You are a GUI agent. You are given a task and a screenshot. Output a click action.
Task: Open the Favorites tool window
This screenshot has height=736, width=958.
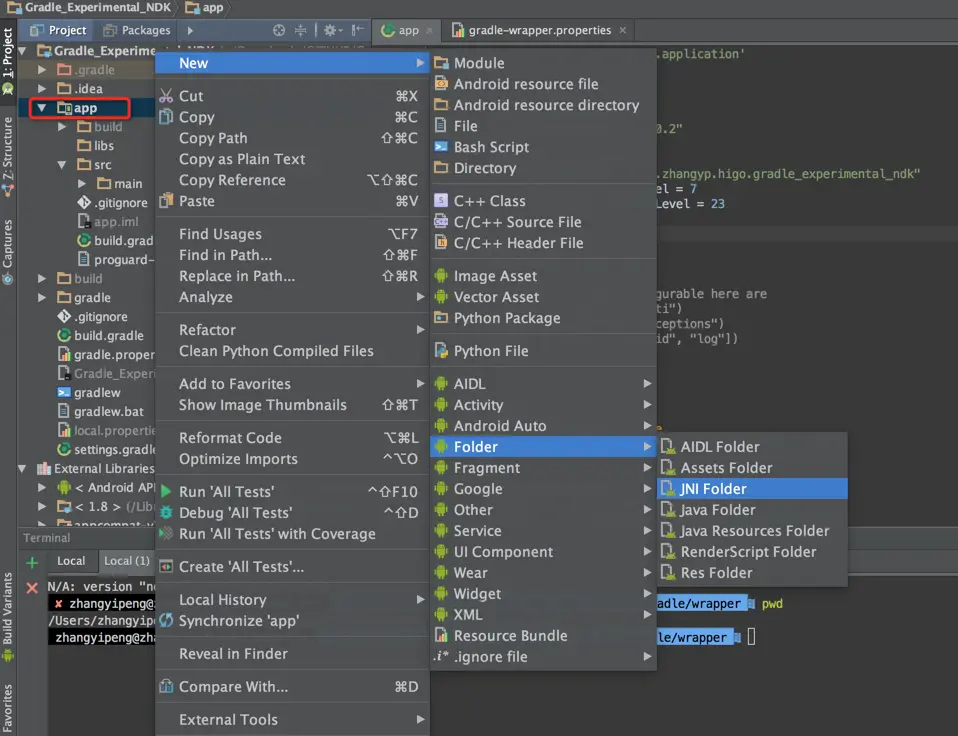point(8,709)
